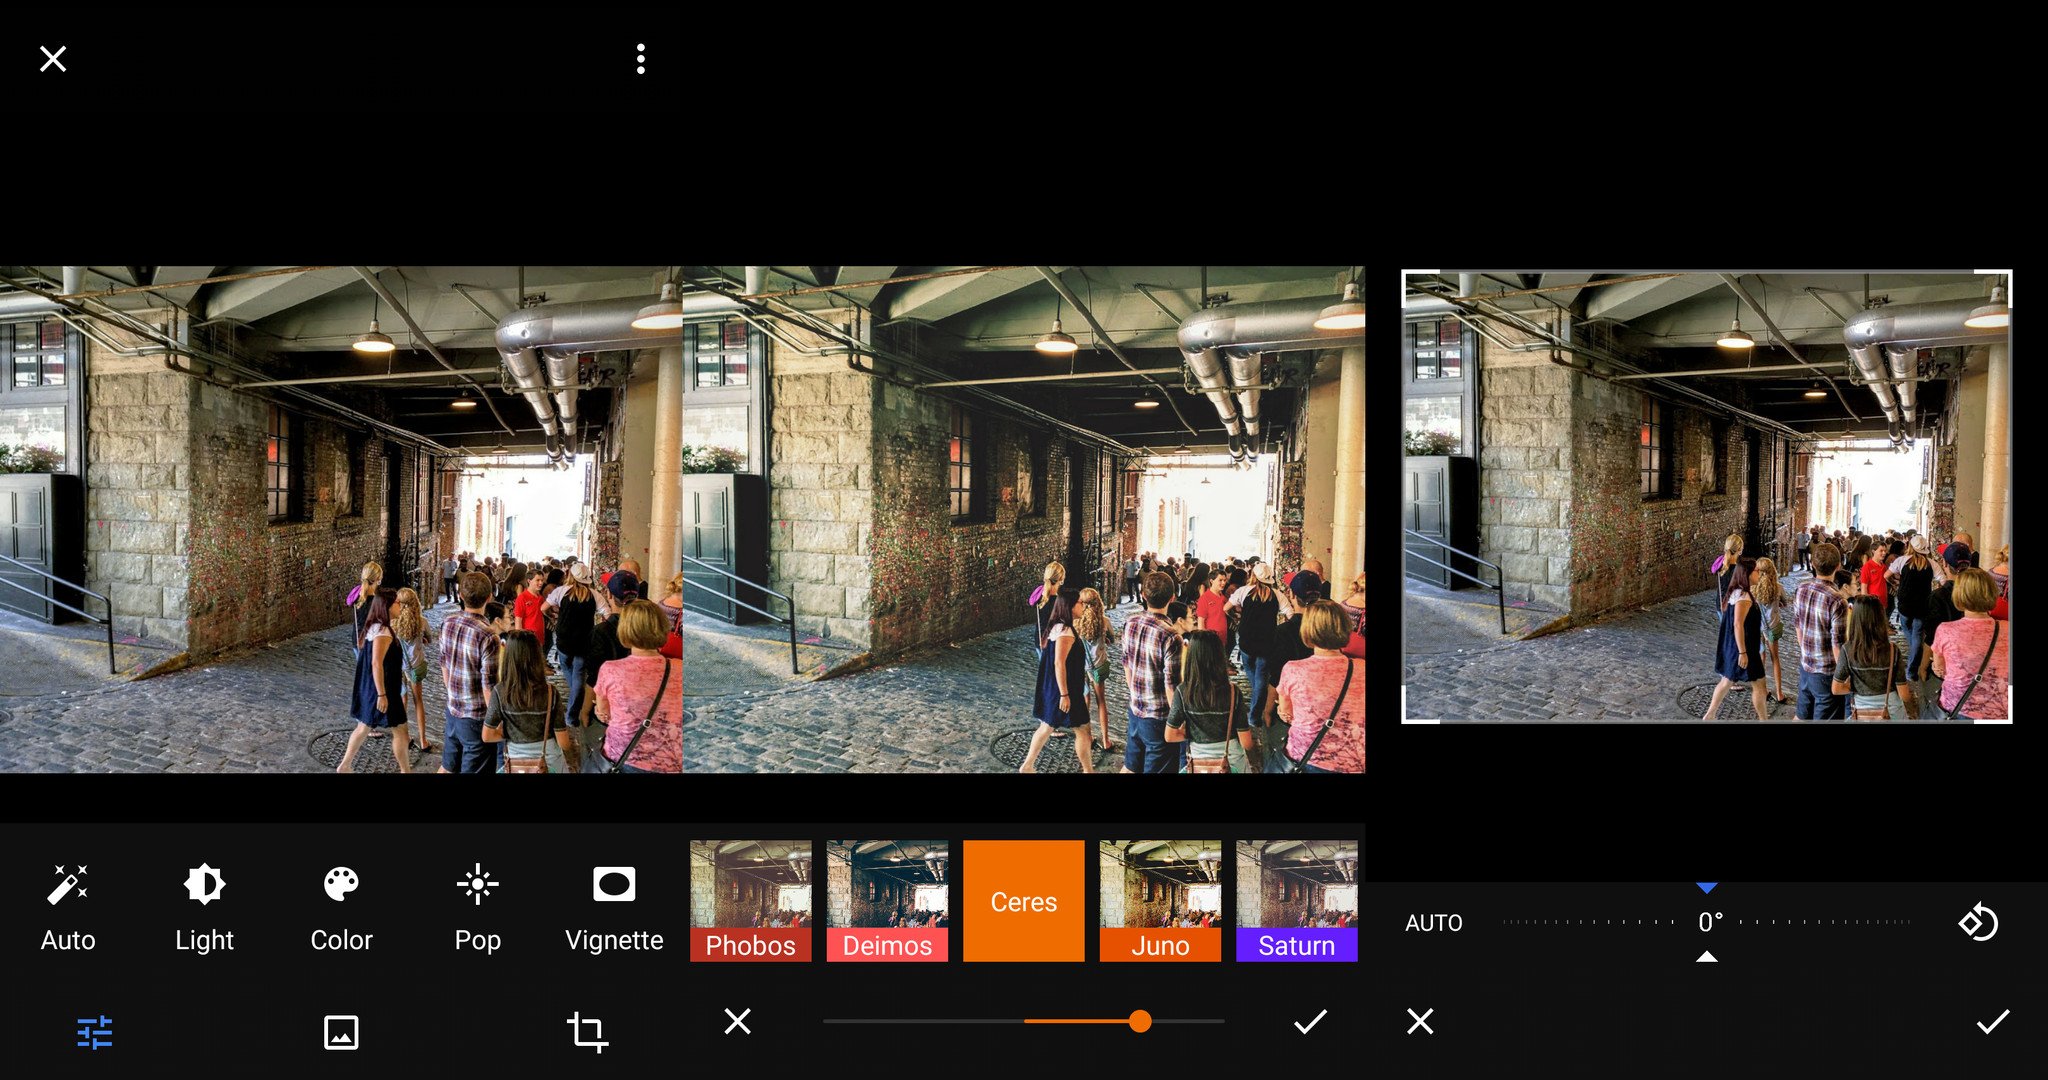
Task: Choose the Vignette effect
Action: click(x=613, y=905)
